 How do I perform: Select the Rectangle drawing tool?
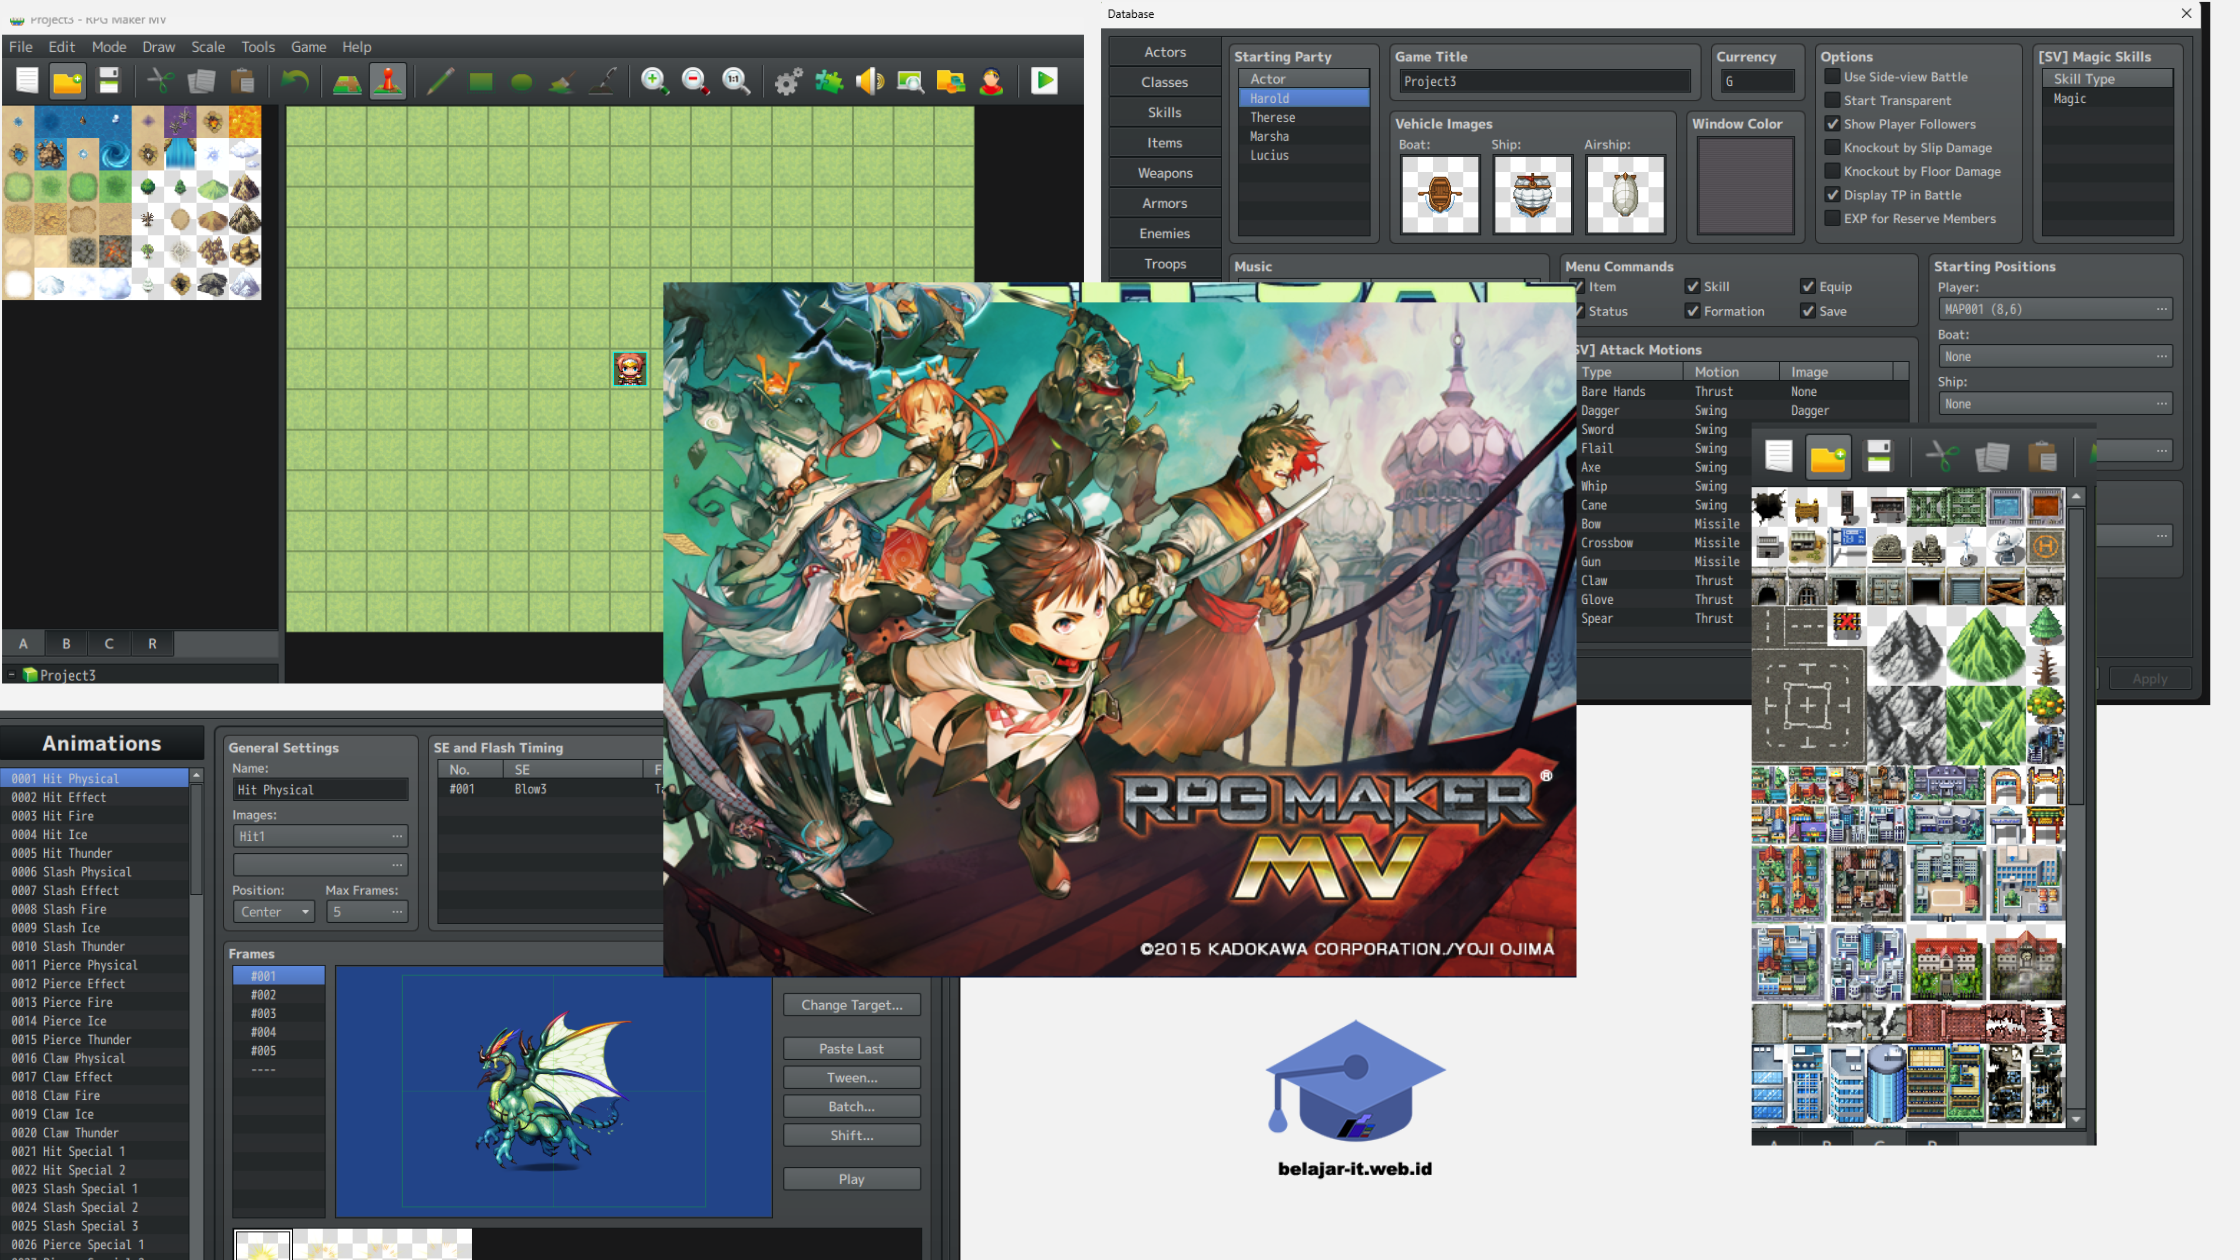(481, 81)
